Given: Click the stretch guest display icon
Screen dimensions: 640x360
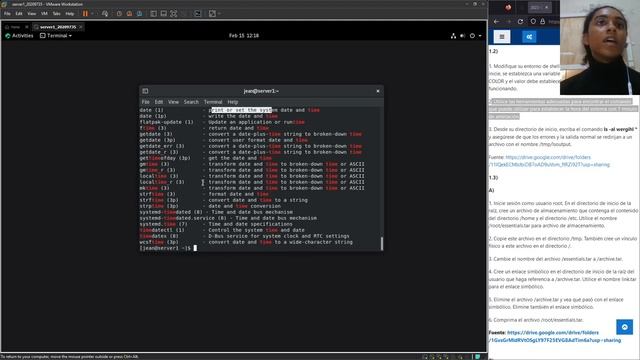Looking at the screenshot, I should (212, 13).
